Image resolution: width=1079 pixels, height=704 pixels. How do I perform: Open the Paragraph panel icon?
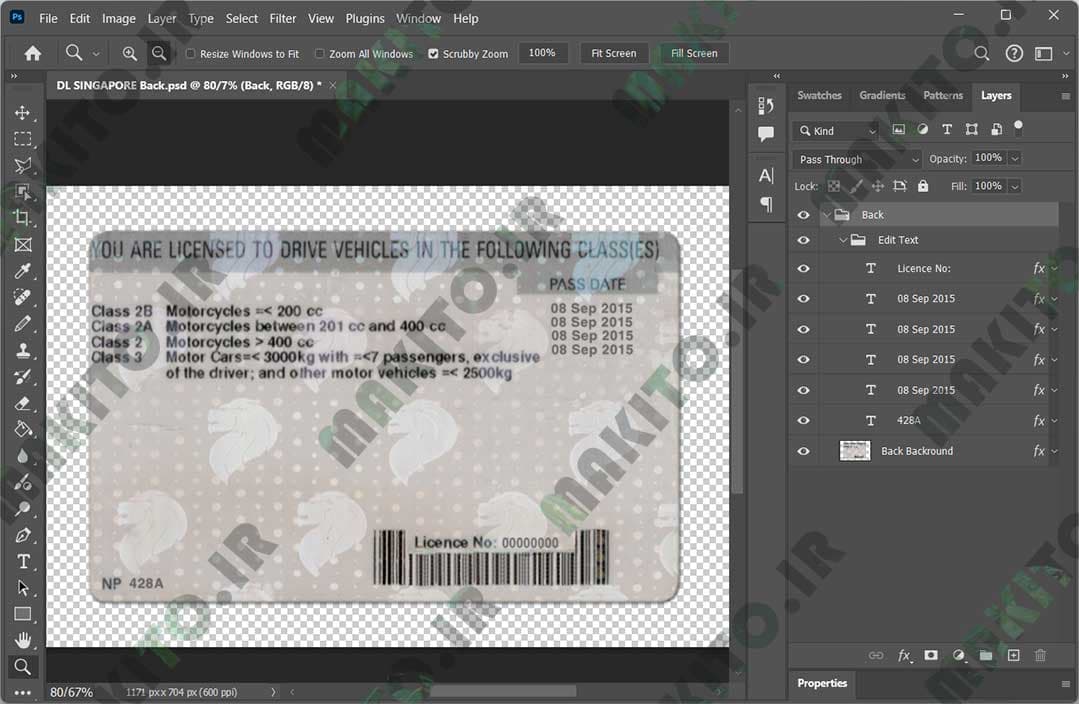pos(766,204)
